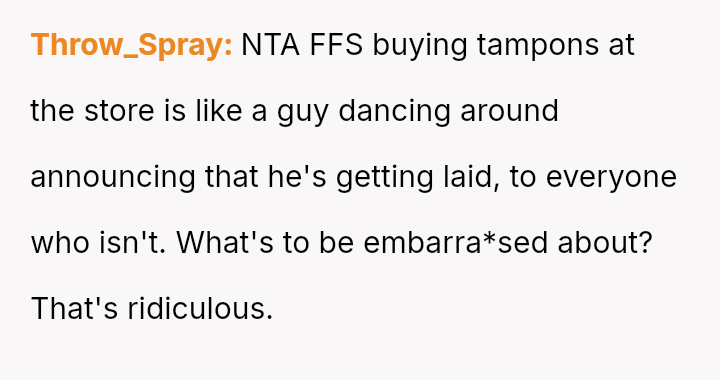720x380 pixels.
Task: Click the word "buying" in first line
Action: (420, 46)
